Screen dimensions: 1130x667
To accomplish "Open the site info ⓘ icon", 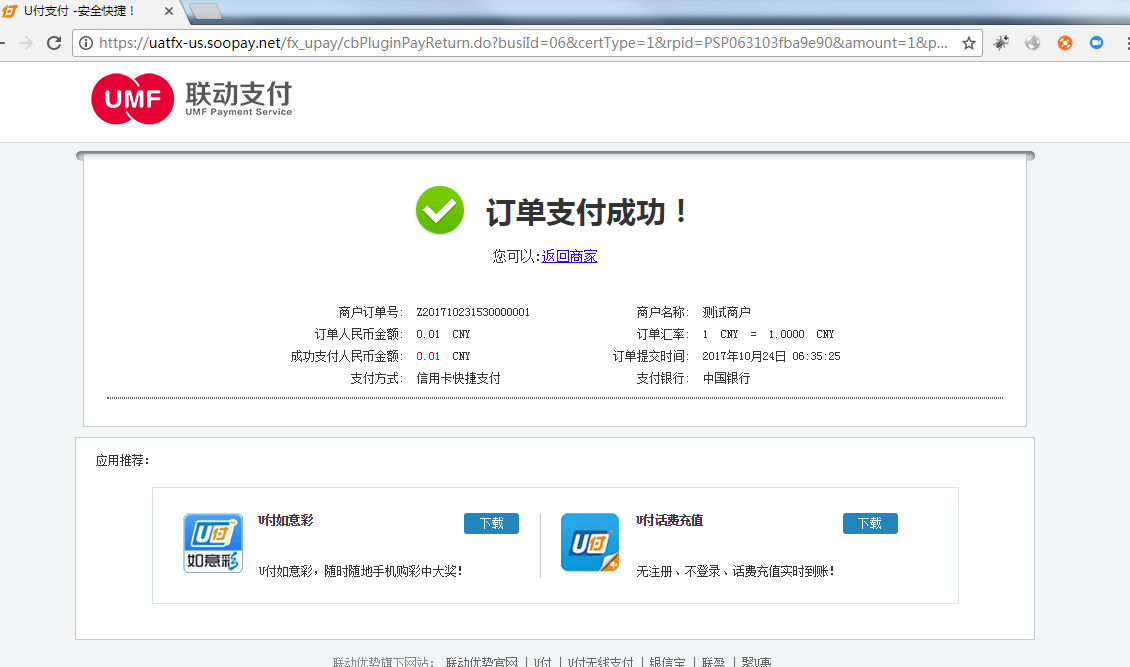I will point(88,43).
